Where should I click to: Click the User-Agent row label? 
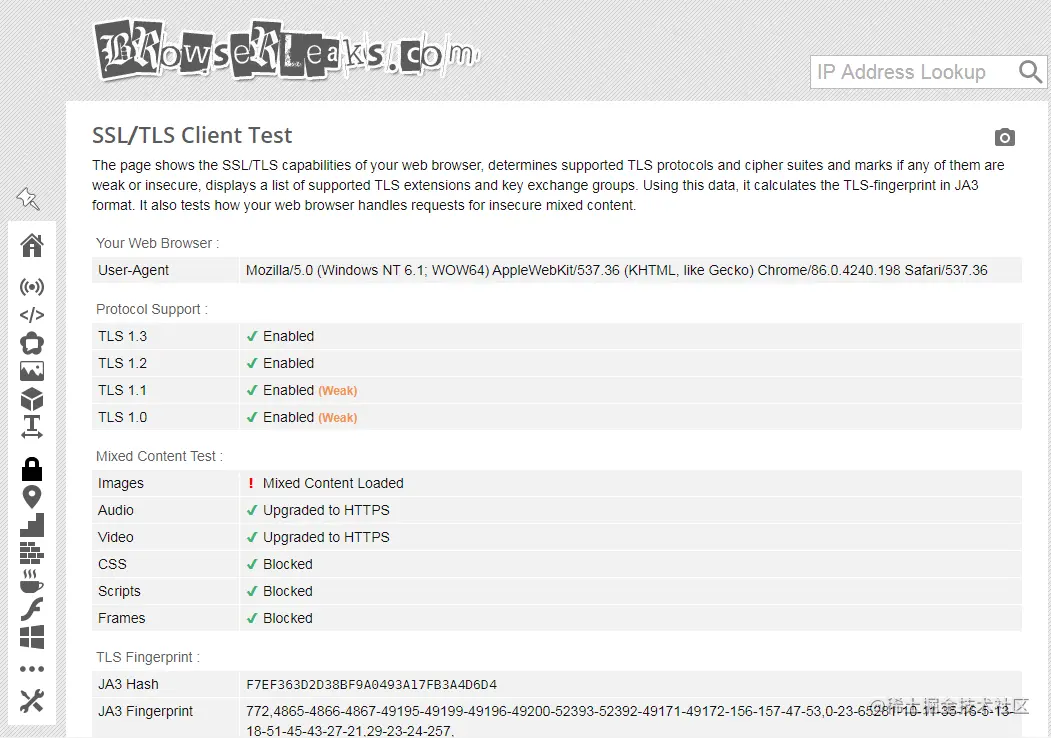133,270
